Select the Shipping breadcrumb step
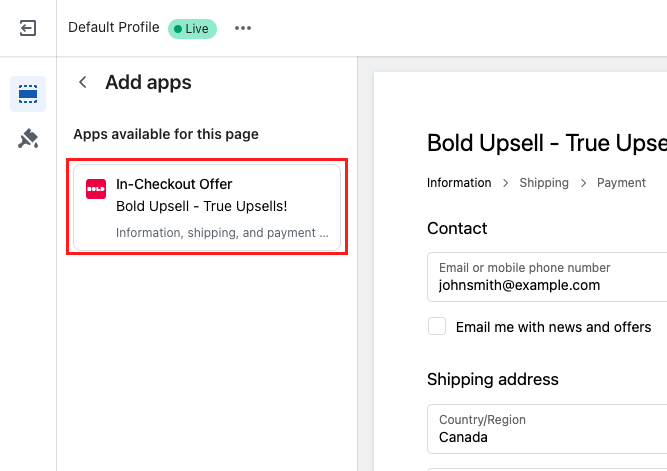 [544, 183]
